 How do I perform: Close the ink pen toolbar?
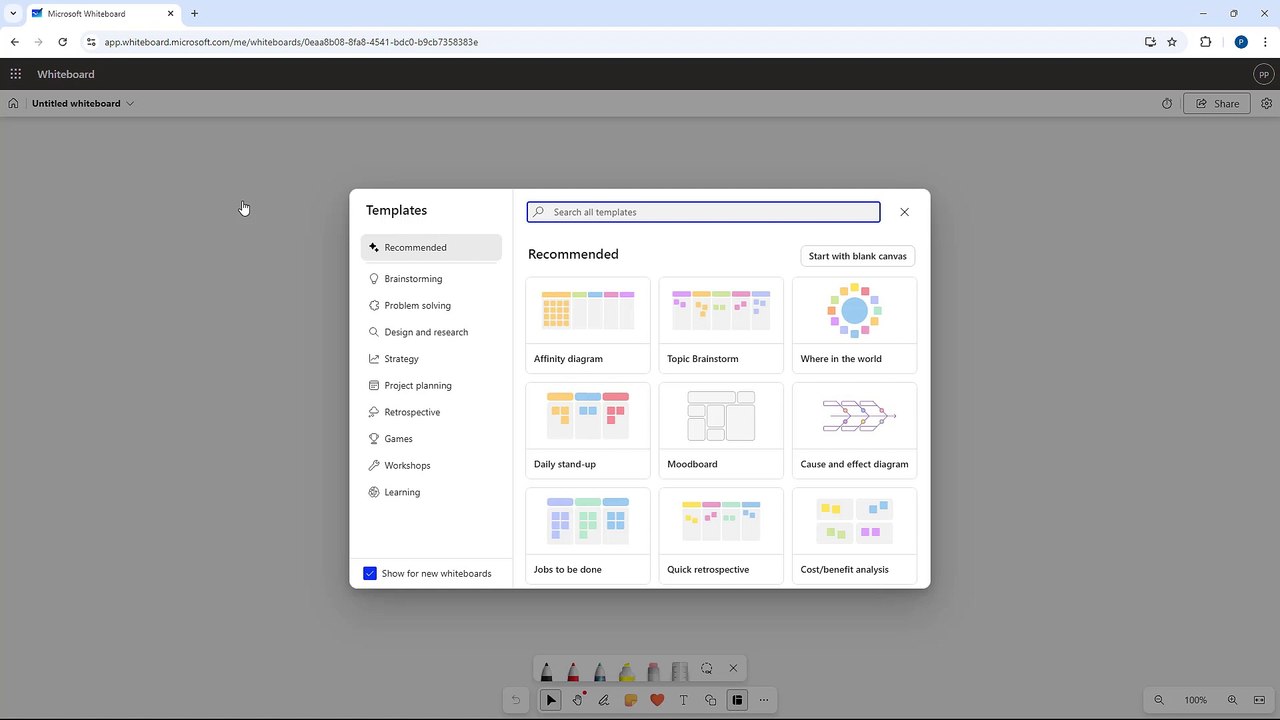point(733,668)
